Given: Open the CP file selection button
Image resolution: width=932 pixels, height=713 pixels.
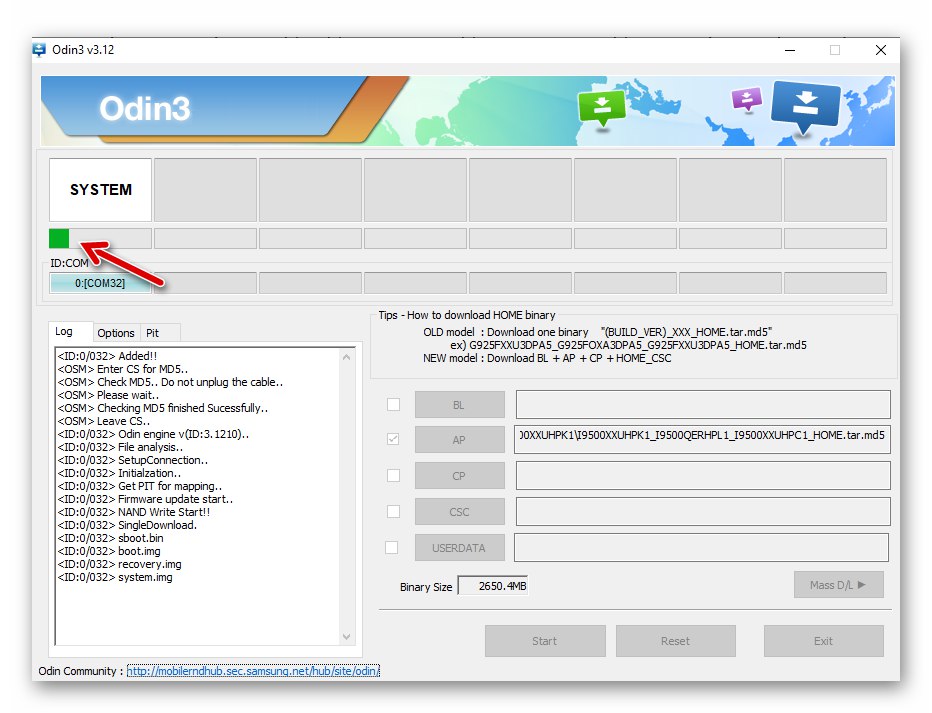Looking at the screenshot, I should (459, 475).
